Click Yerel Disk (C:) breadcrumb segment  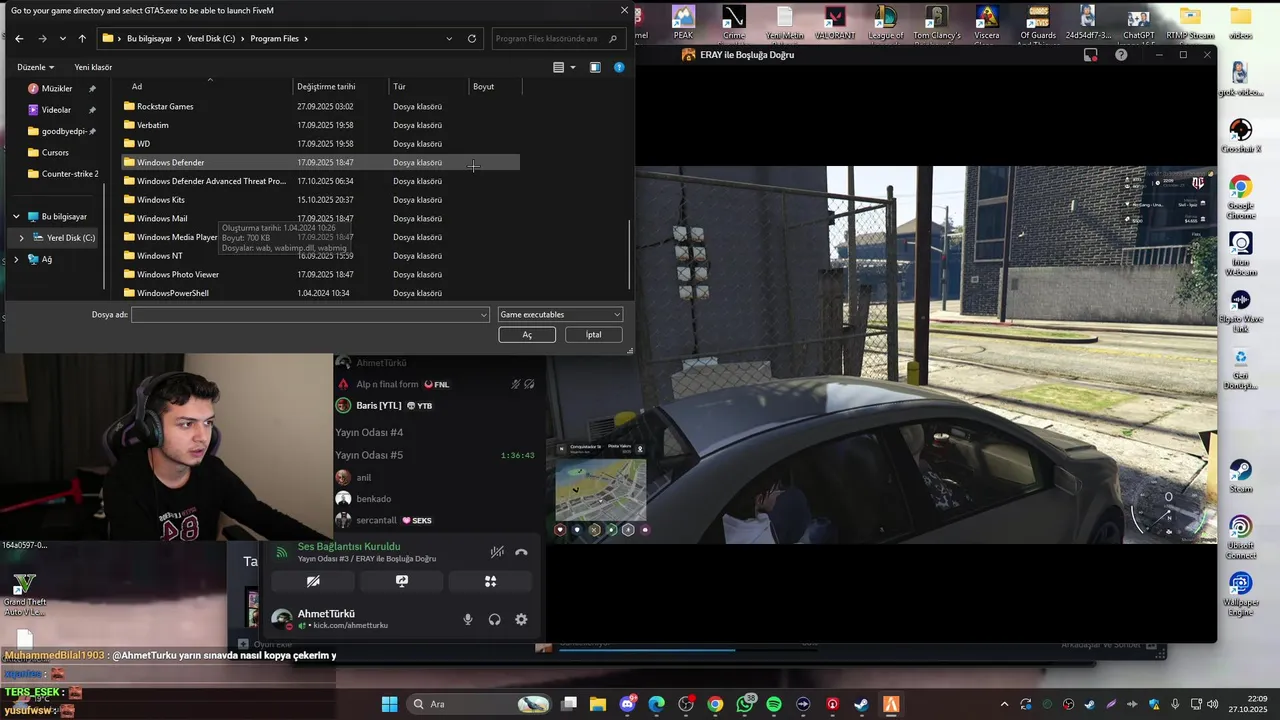click(x=211, y=39)
